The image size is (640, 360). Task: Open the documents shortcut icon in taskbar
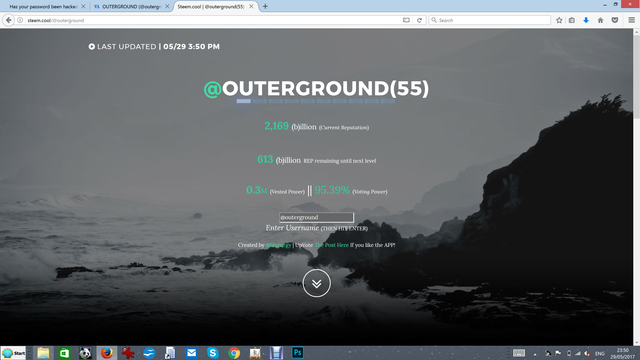point(170,353)
